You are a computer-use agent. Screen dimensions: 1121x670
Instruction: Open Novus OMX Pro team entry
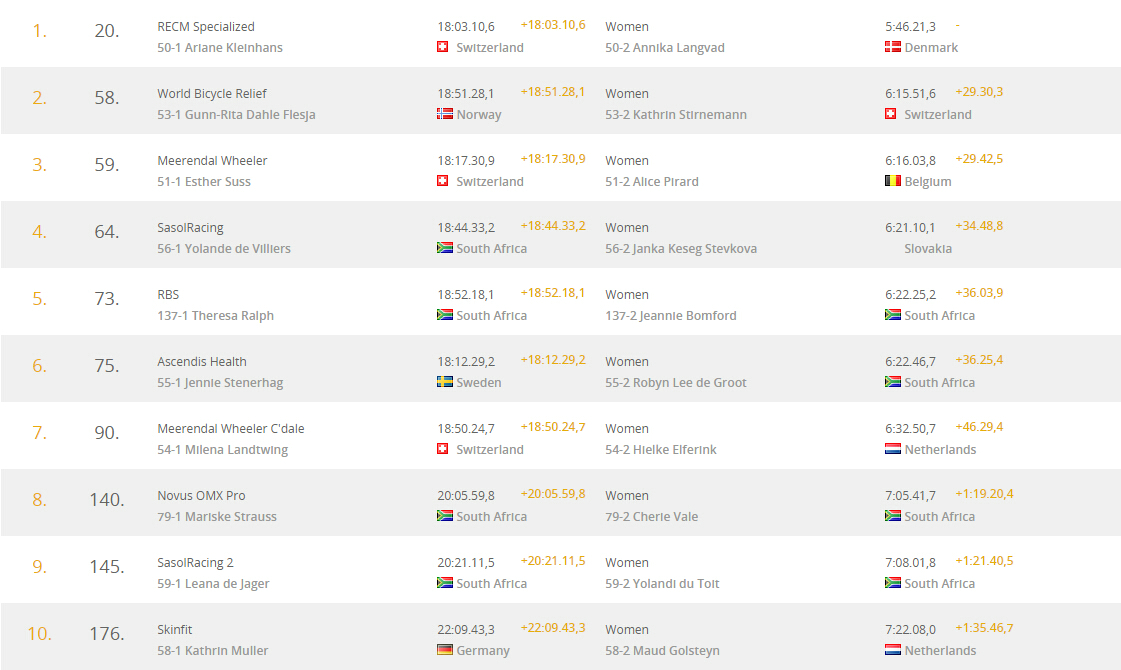coord(201,496)
